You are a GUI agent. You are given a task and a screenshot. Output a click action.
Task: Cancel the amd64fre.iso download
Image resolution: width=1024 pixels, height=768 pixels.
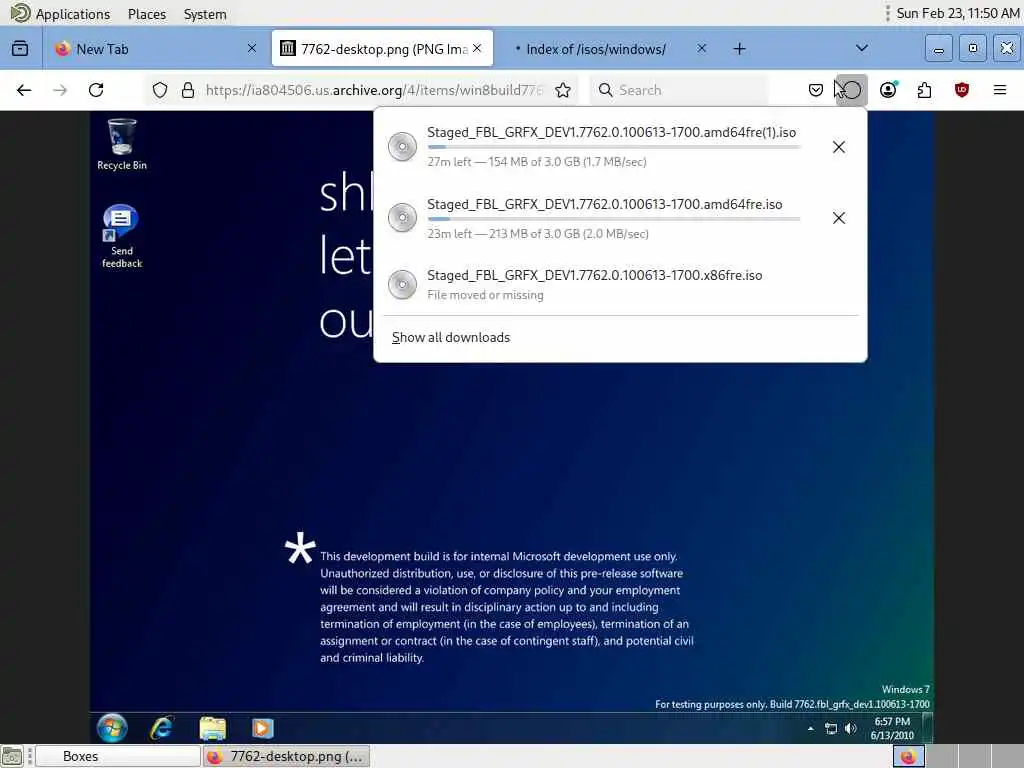click(x=839, y=218)
